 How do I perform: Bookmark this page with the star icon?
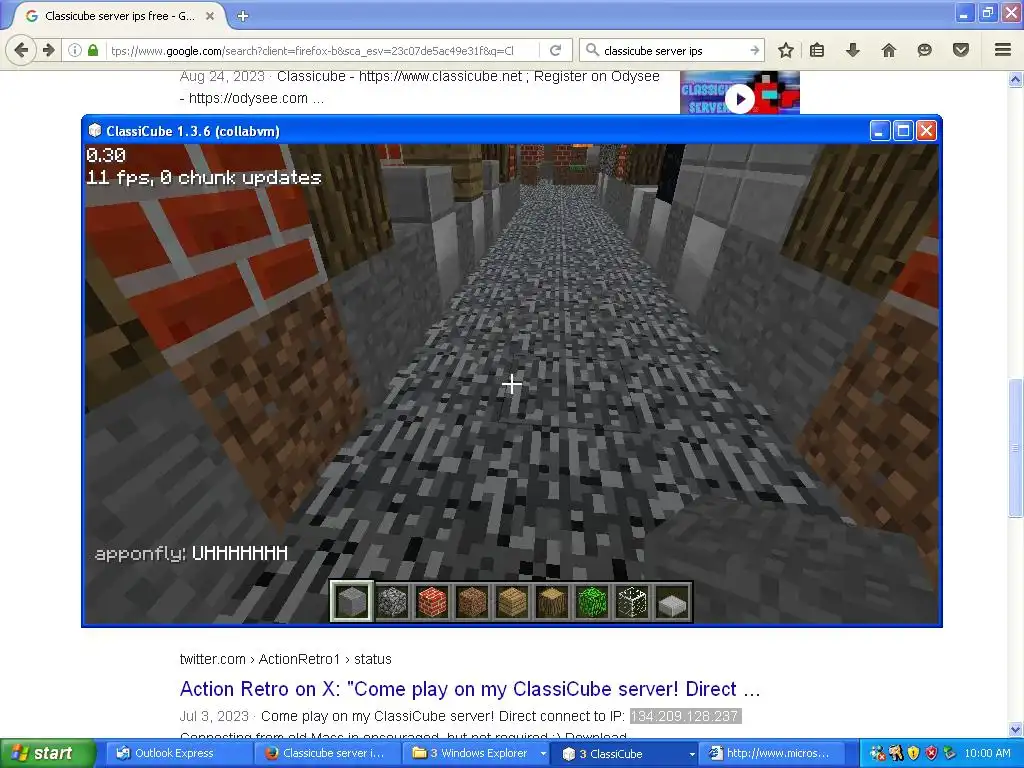click(786, 50)
